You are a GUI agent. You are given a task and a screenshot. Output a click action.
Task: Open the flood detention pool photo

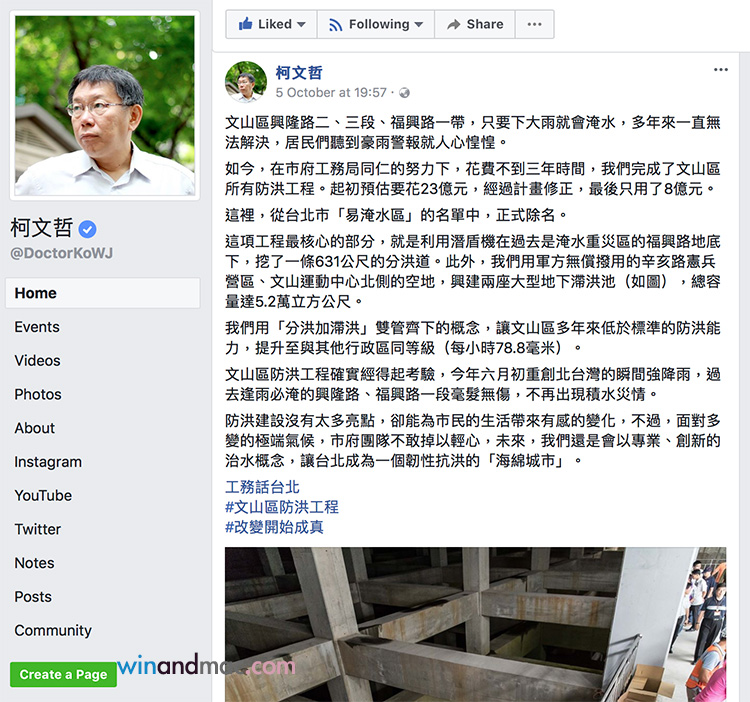[475, 625]
